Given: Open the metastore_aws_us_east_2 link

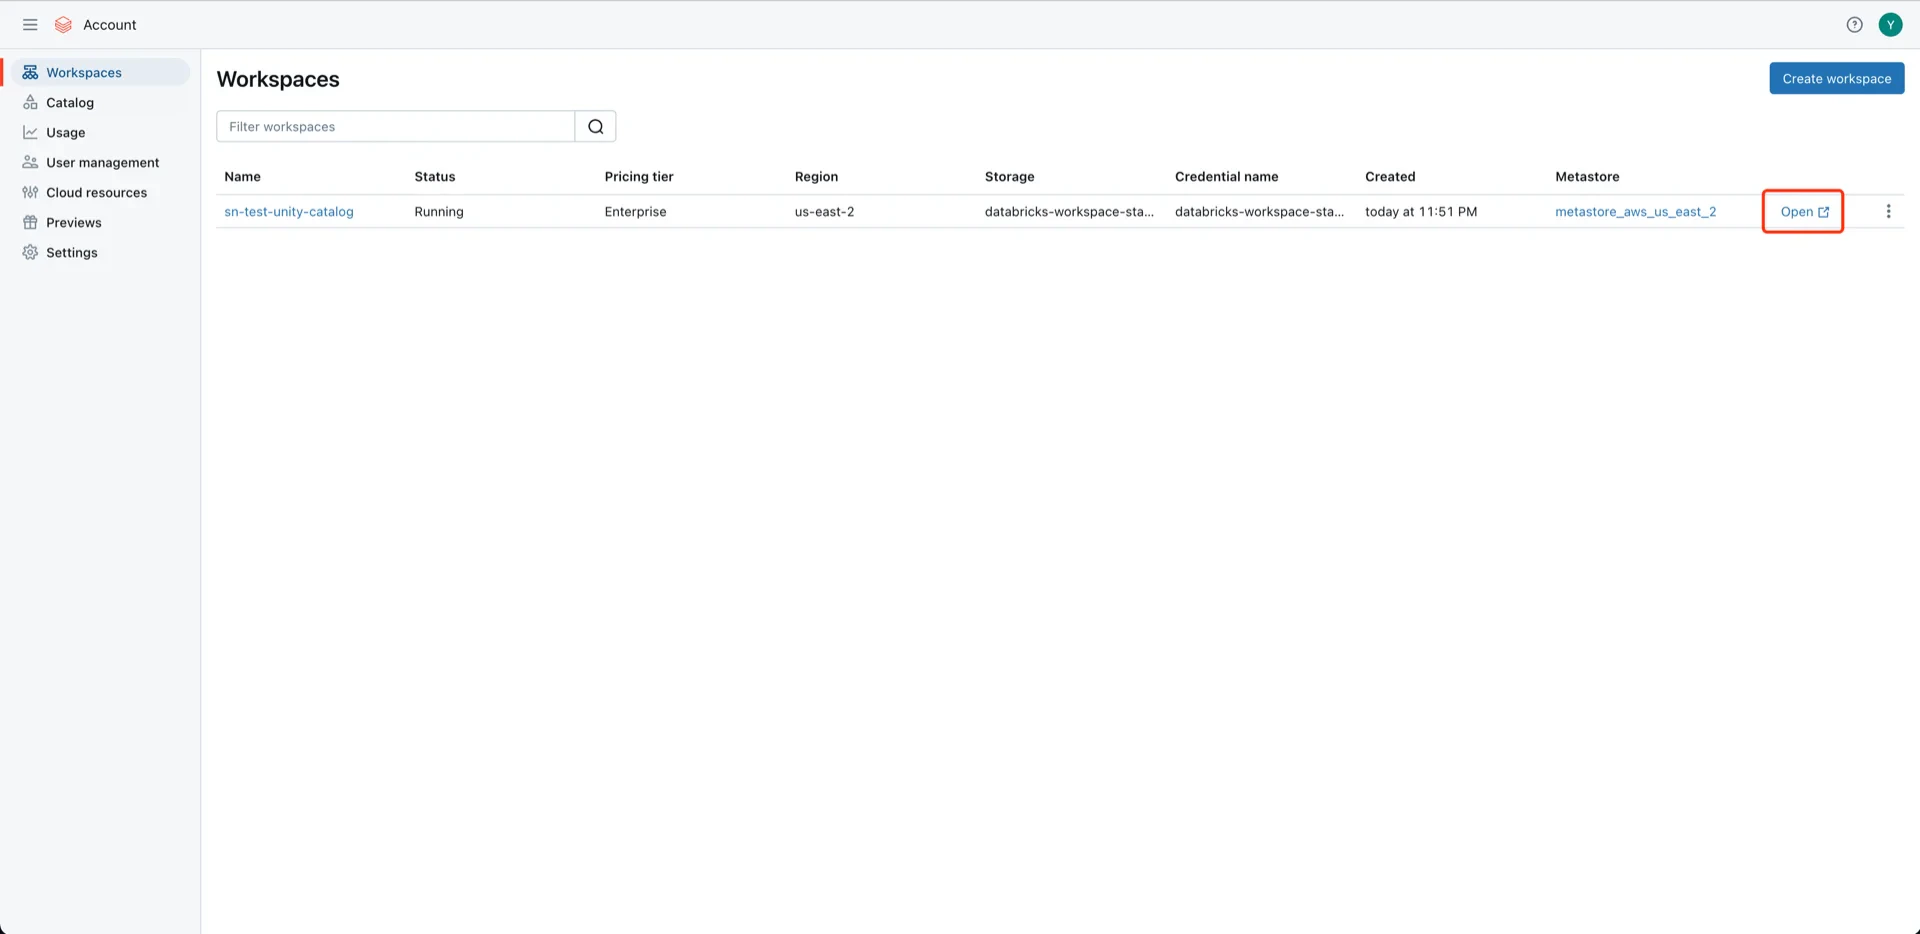Looking at the screenshot, I should [1635, 211].
